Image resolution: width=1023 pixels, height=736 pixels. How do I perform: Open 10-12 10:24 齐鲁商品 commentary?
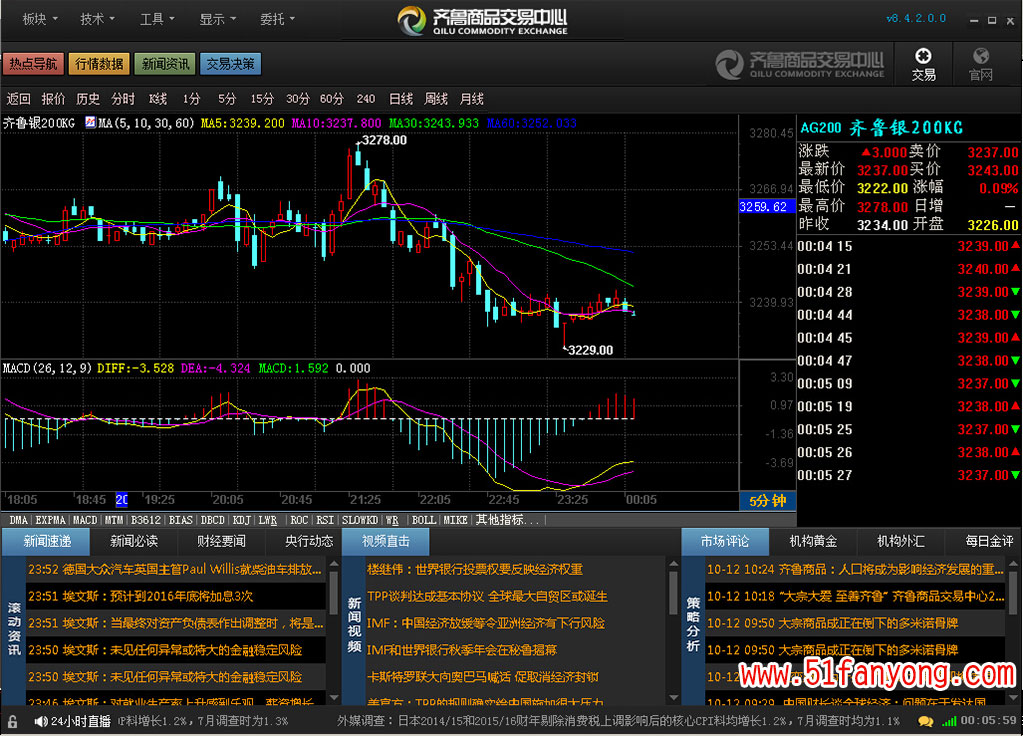pyautogui.click(x=855, y=570)
